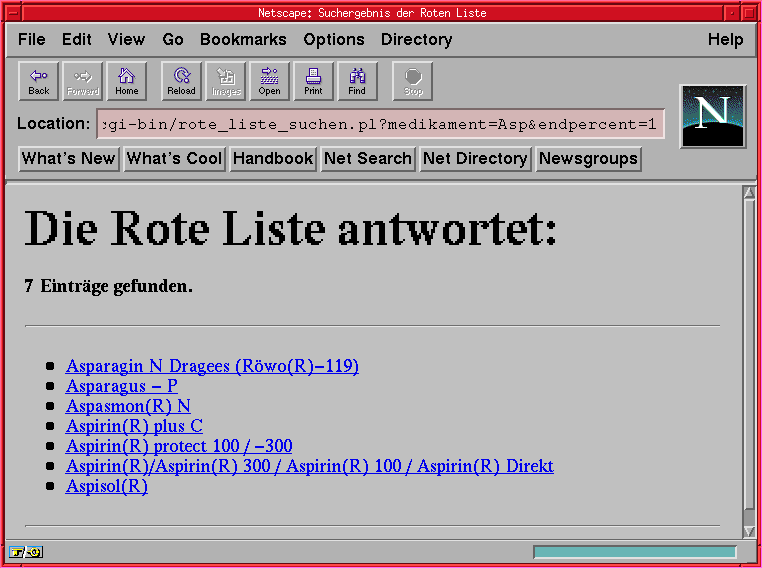
Task: Open the Options menu
Action: coord(334,39)
